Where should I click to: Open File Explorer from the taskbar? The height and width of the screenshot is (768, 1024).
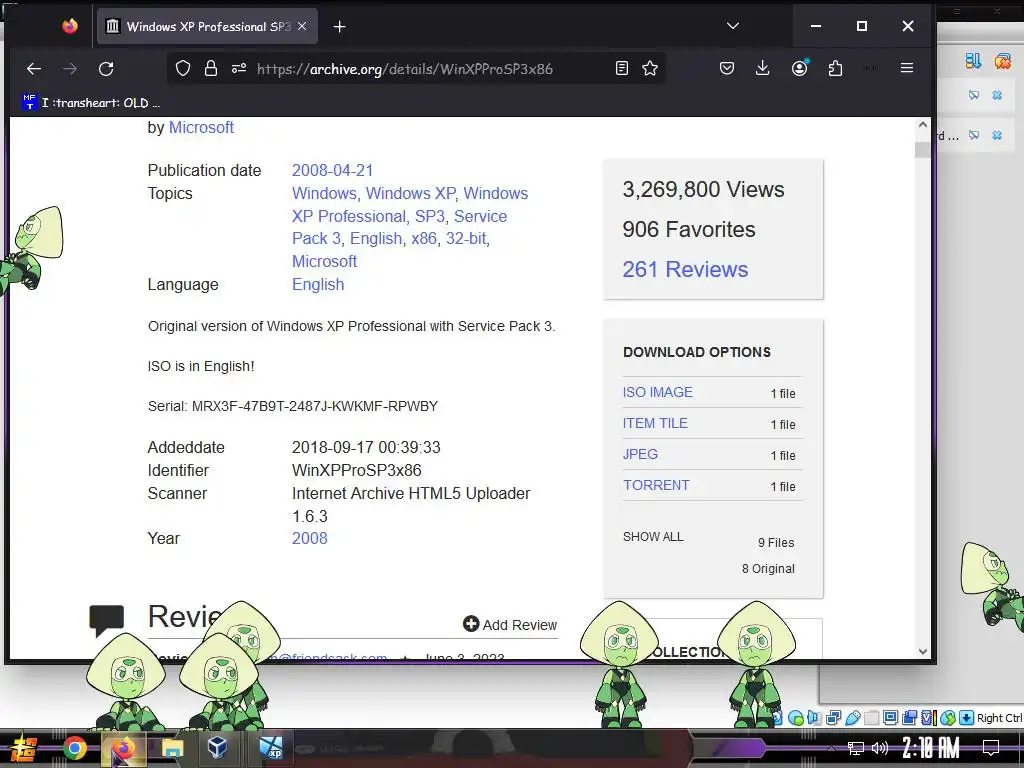[x=172, y=748]
